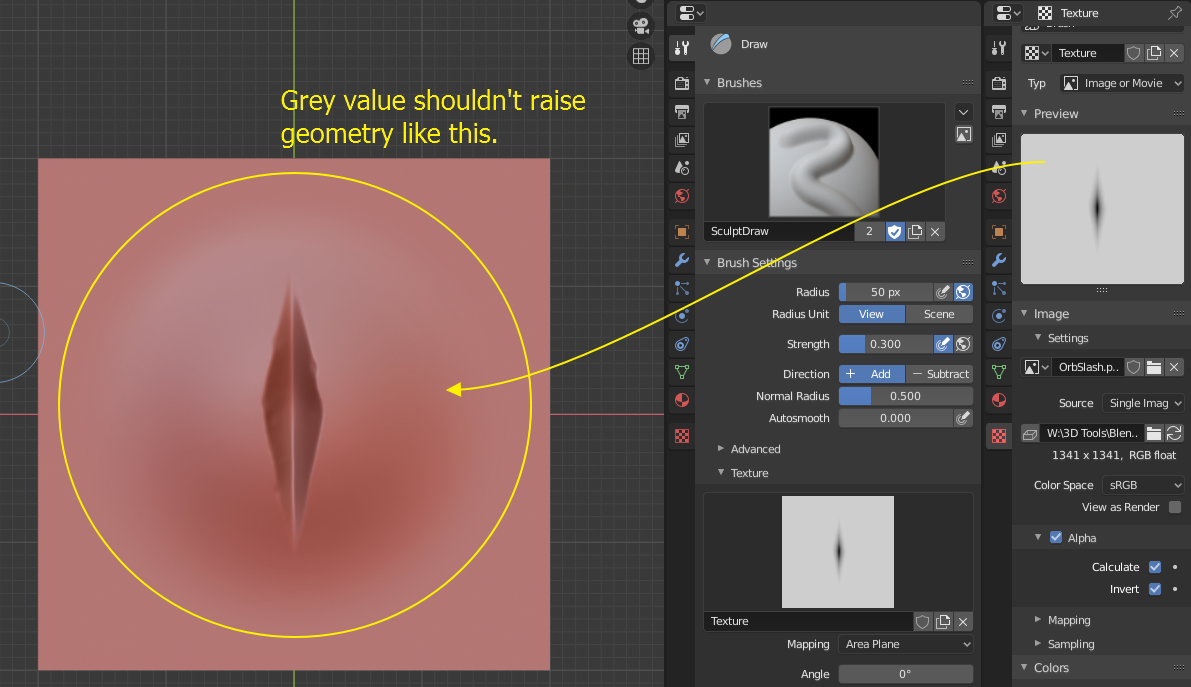Viewport: 1191px width, 687px height.
Task: Reload image from file path
Action: click(x=1174, y=433)
